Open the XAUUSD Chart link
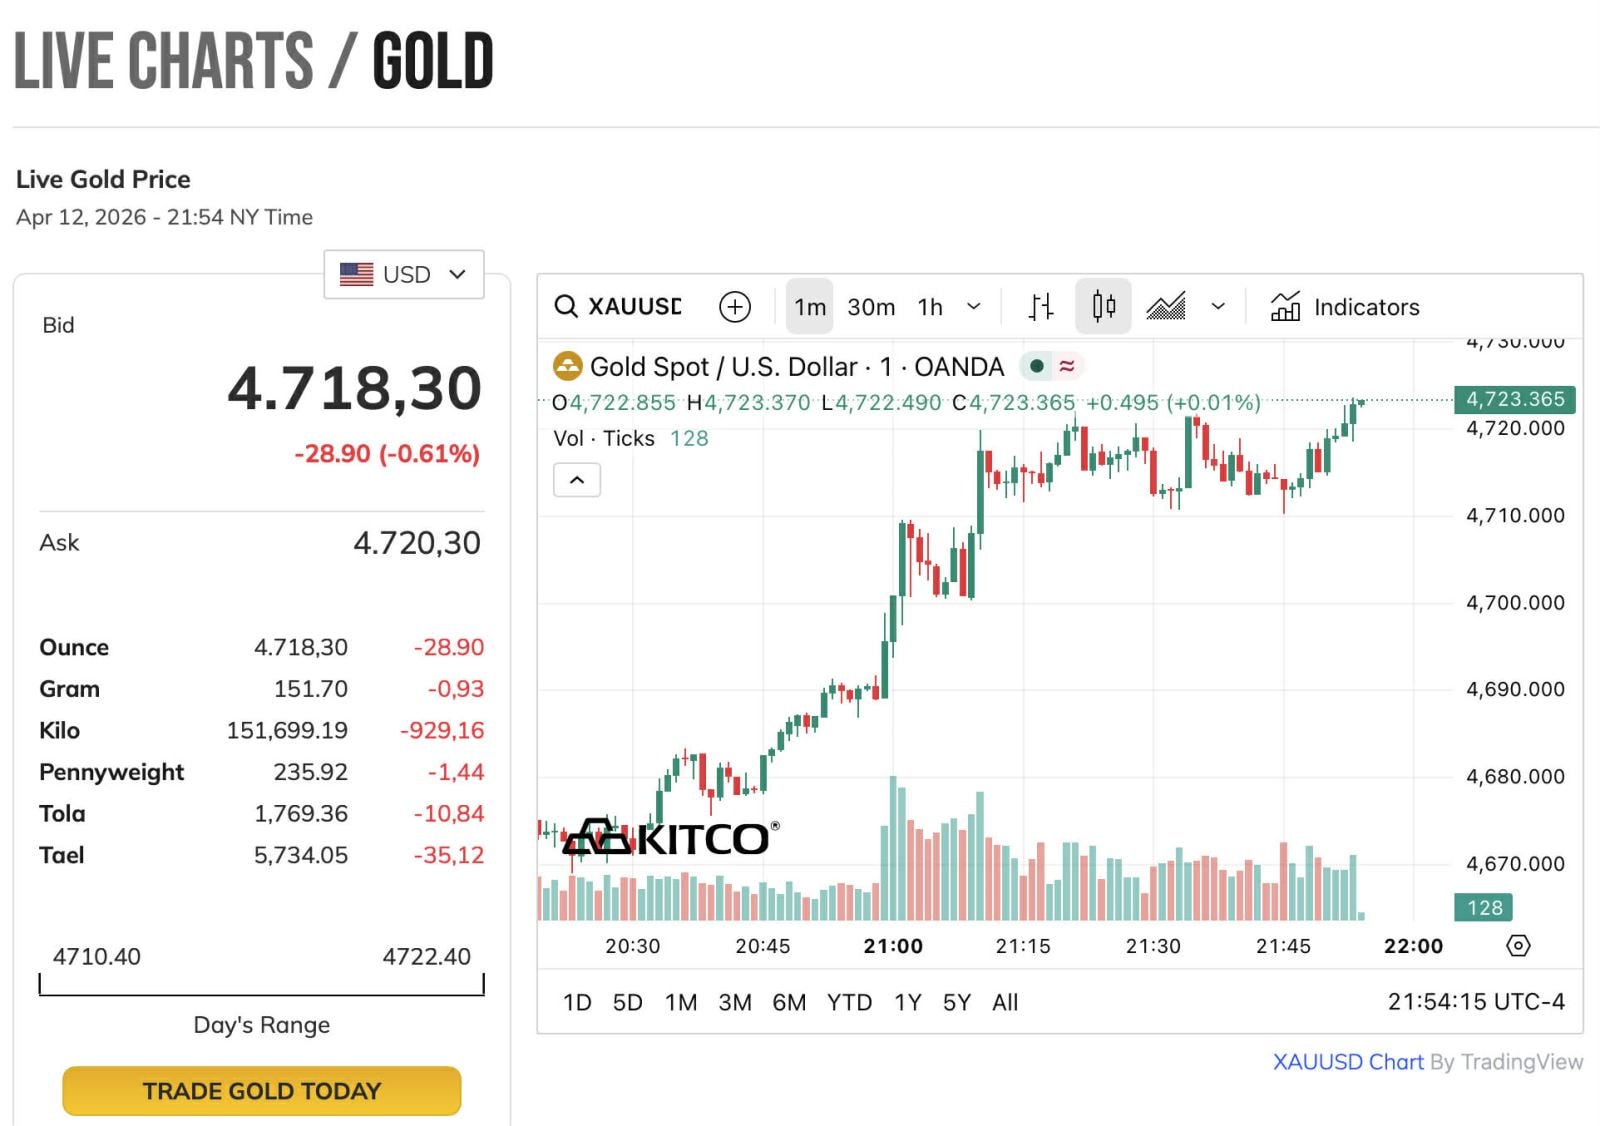1600x1126 pixels. (x=1347, y=1062)
